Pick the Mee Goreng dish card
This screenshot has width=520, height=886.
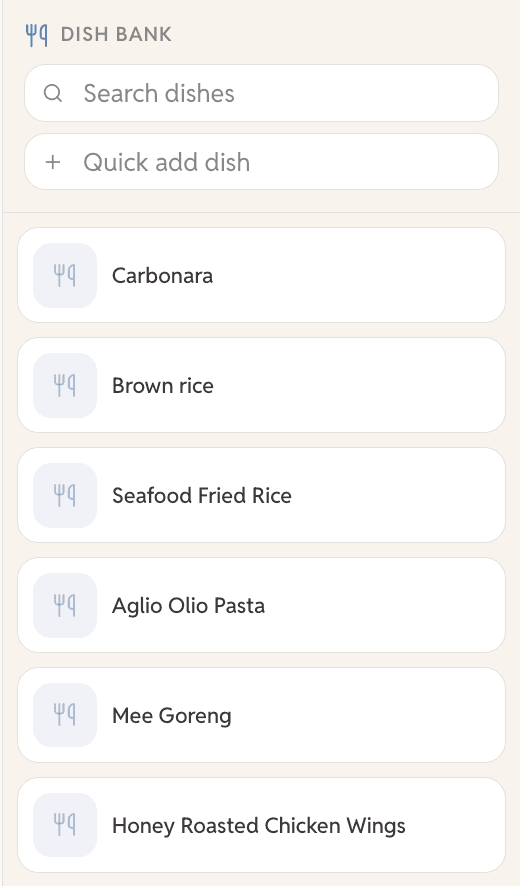(x=262, y=715)
